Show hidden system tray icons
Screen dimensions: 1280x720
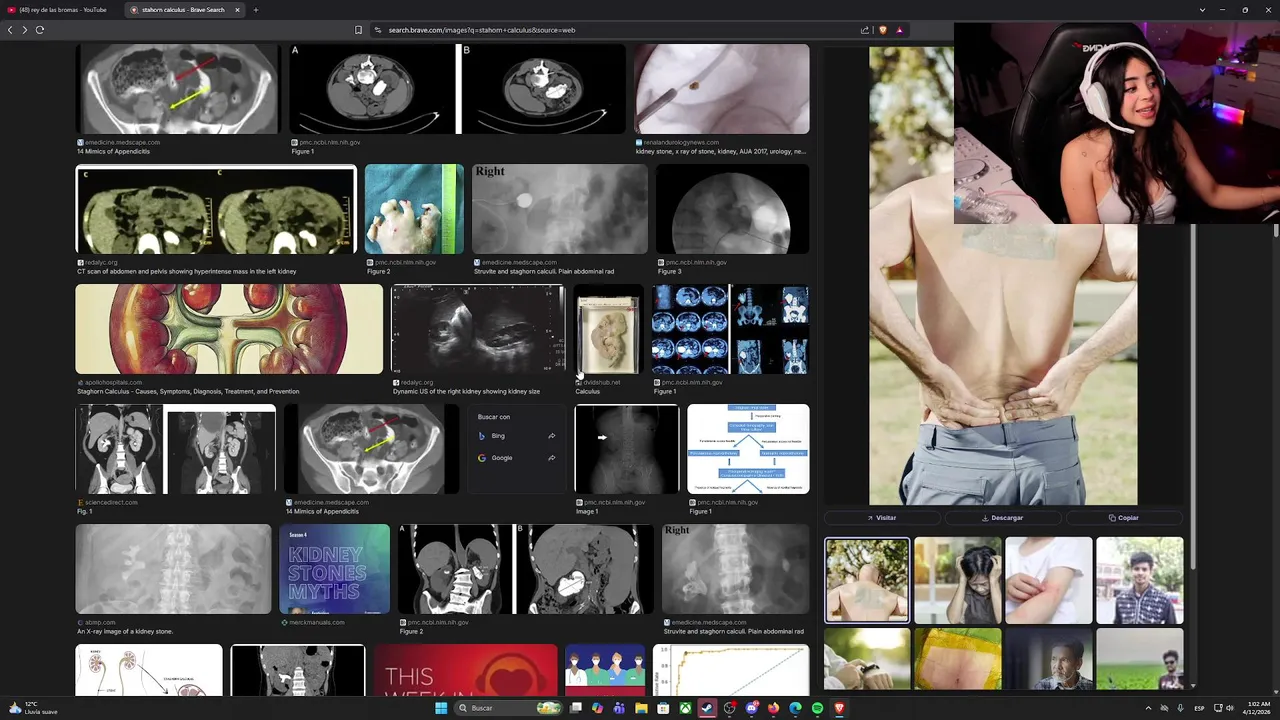pos(1148,708)
